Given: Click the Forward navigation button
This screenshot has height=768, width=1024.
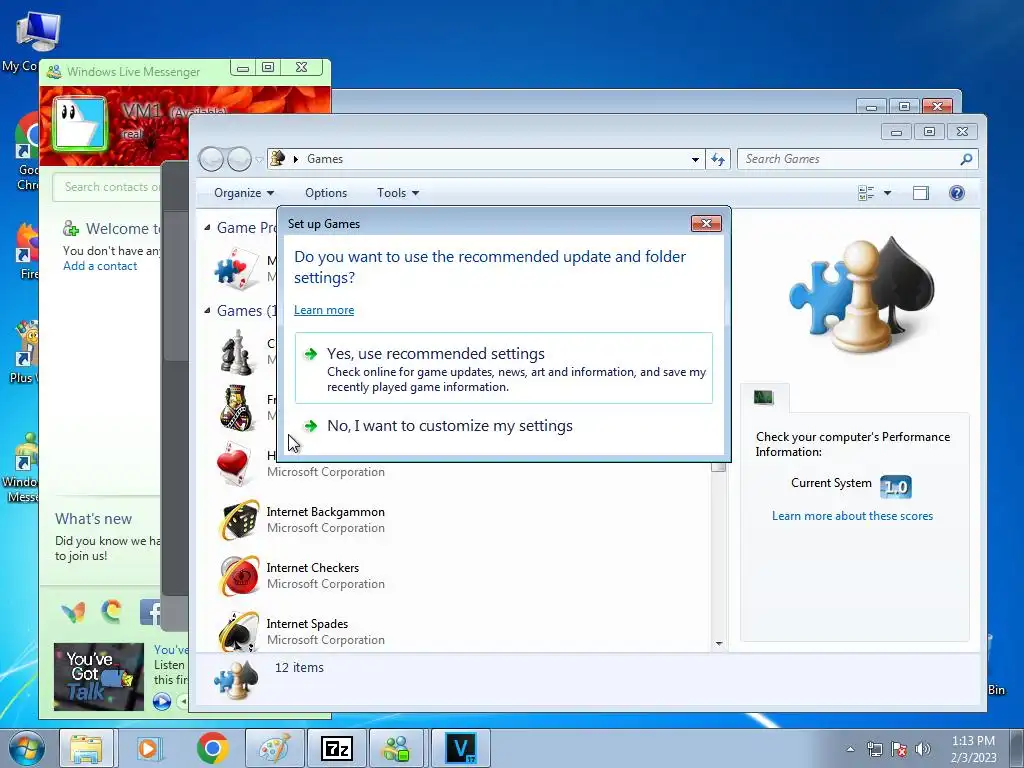Looking at the screenshot, I should click(x=239, y=159).
